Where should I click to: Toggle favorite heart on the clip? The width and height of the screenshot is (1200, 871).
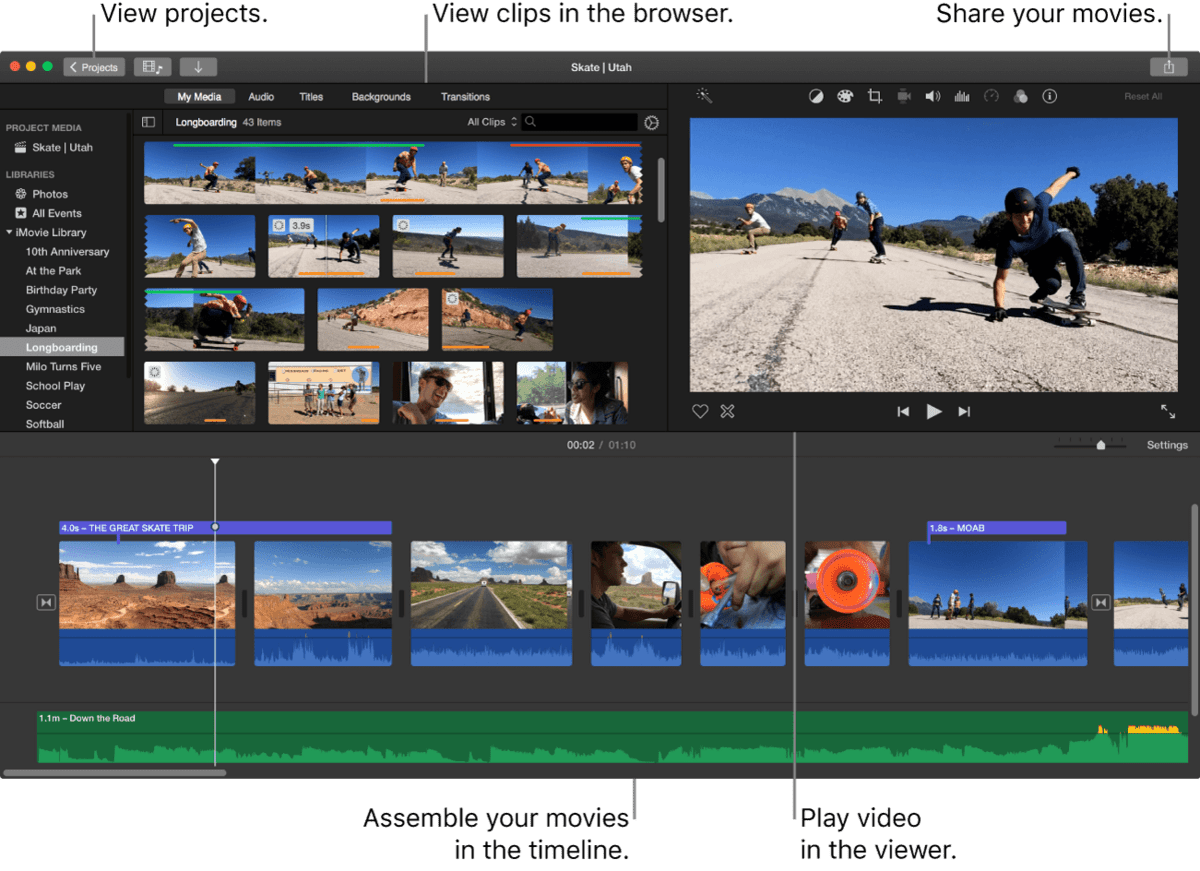700,411
